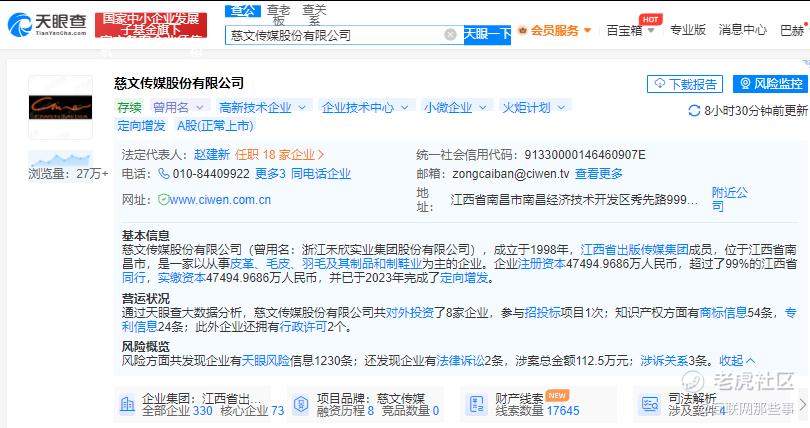The height and width of the screenshot is (428, 810).
Task: Click the 下载报告 button
Action: (685, 84)
